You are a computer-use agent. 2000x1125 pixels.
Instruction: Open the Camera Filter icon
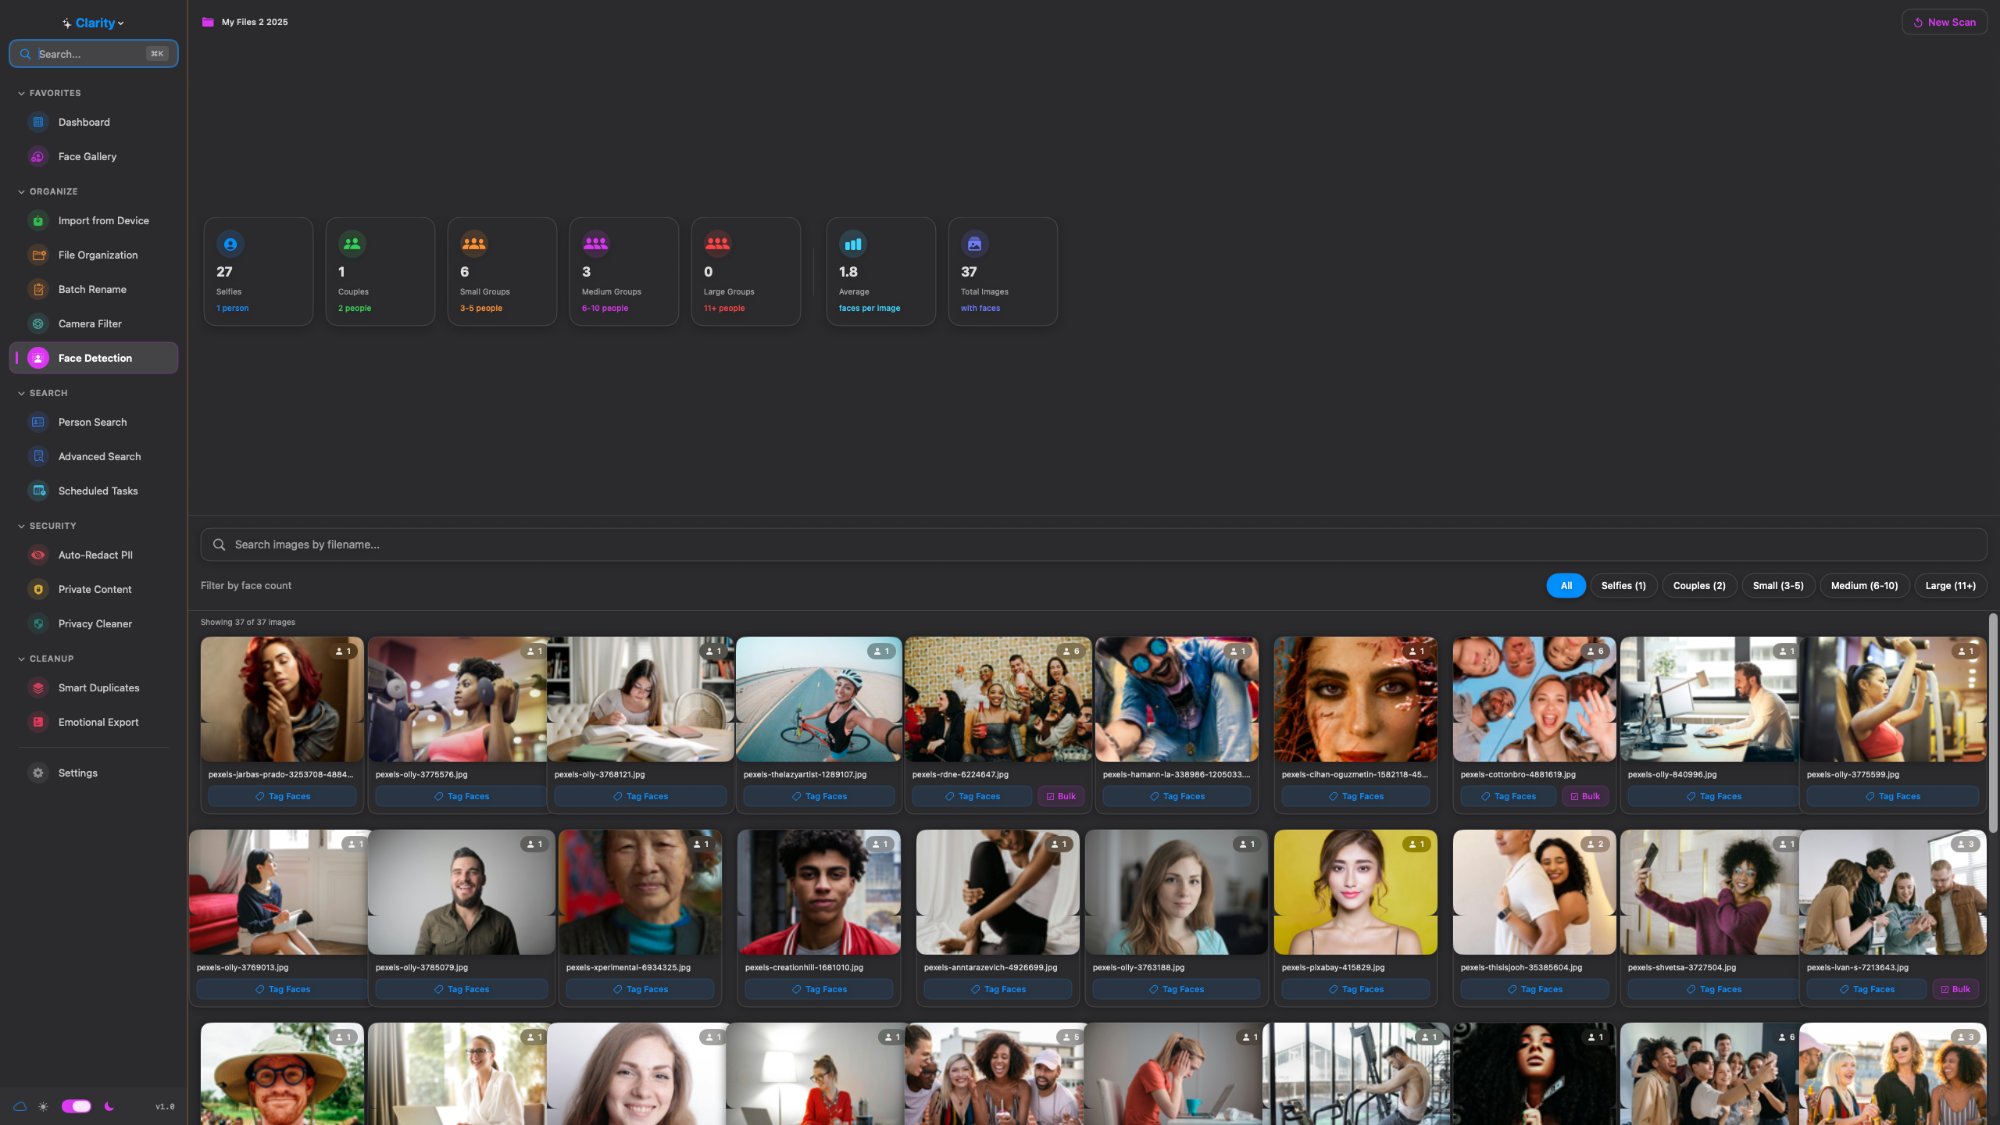(38, 324)
